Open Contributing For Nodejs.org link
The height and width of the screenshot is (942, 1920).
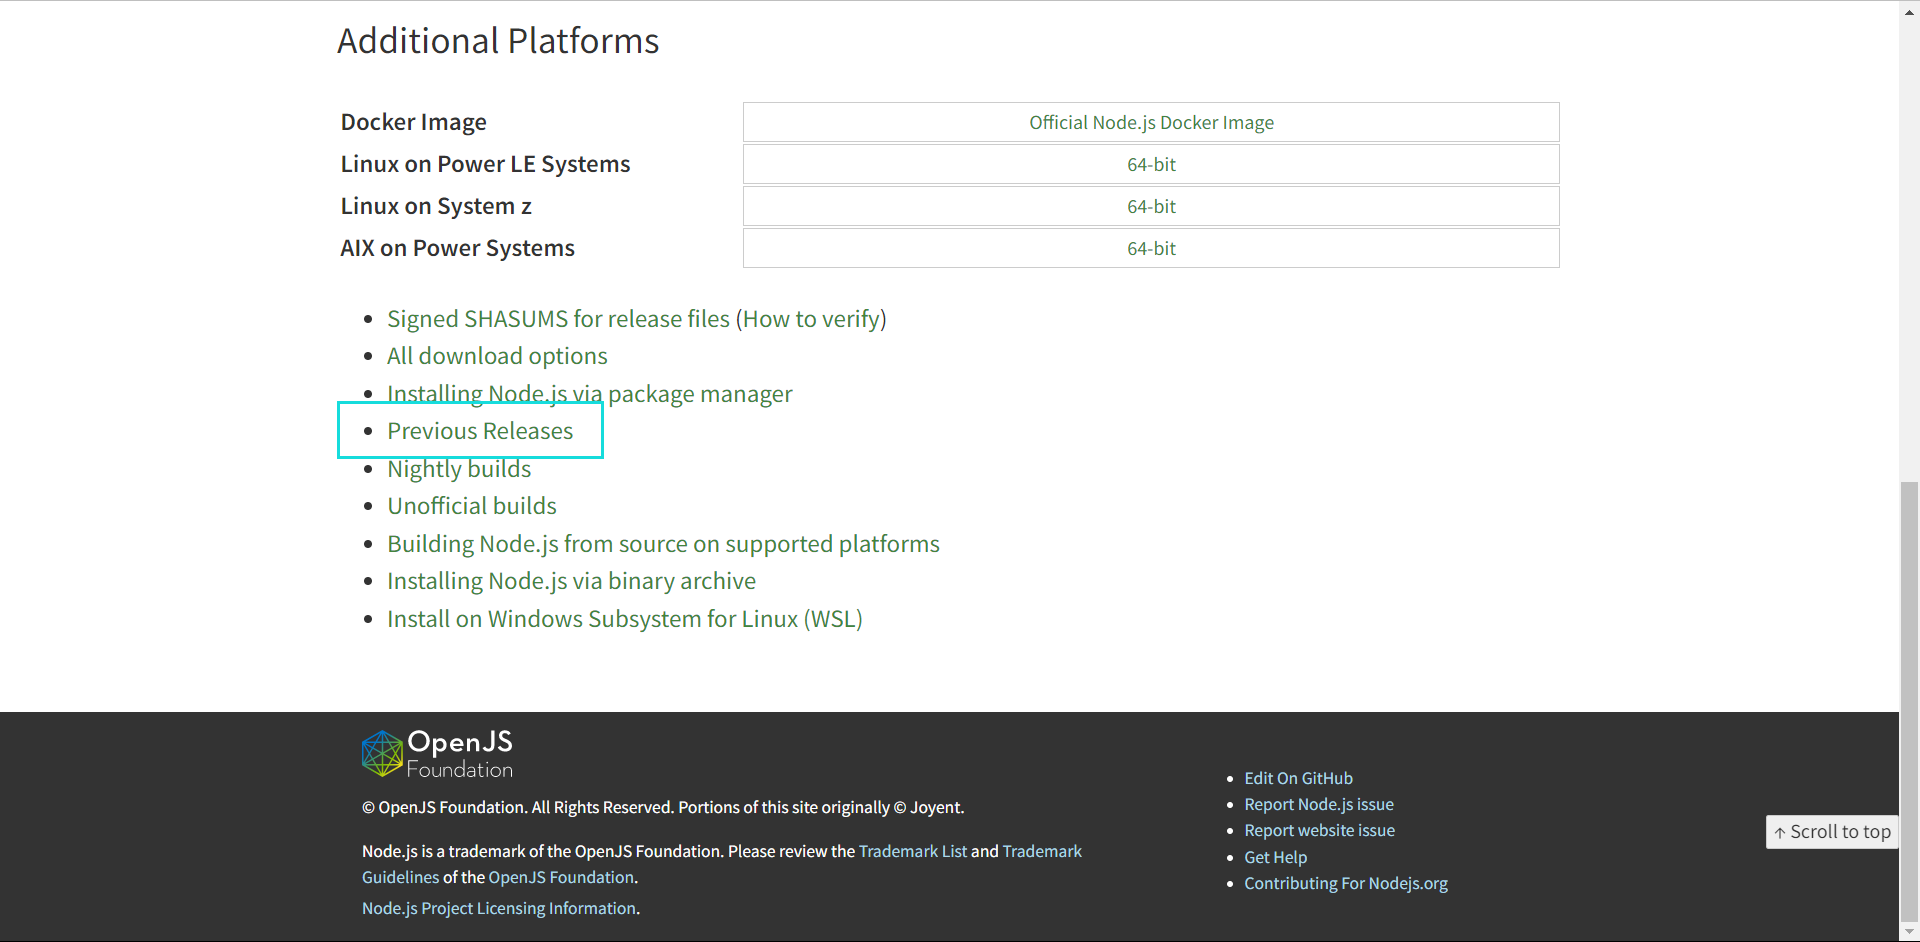click(1346, 883)
